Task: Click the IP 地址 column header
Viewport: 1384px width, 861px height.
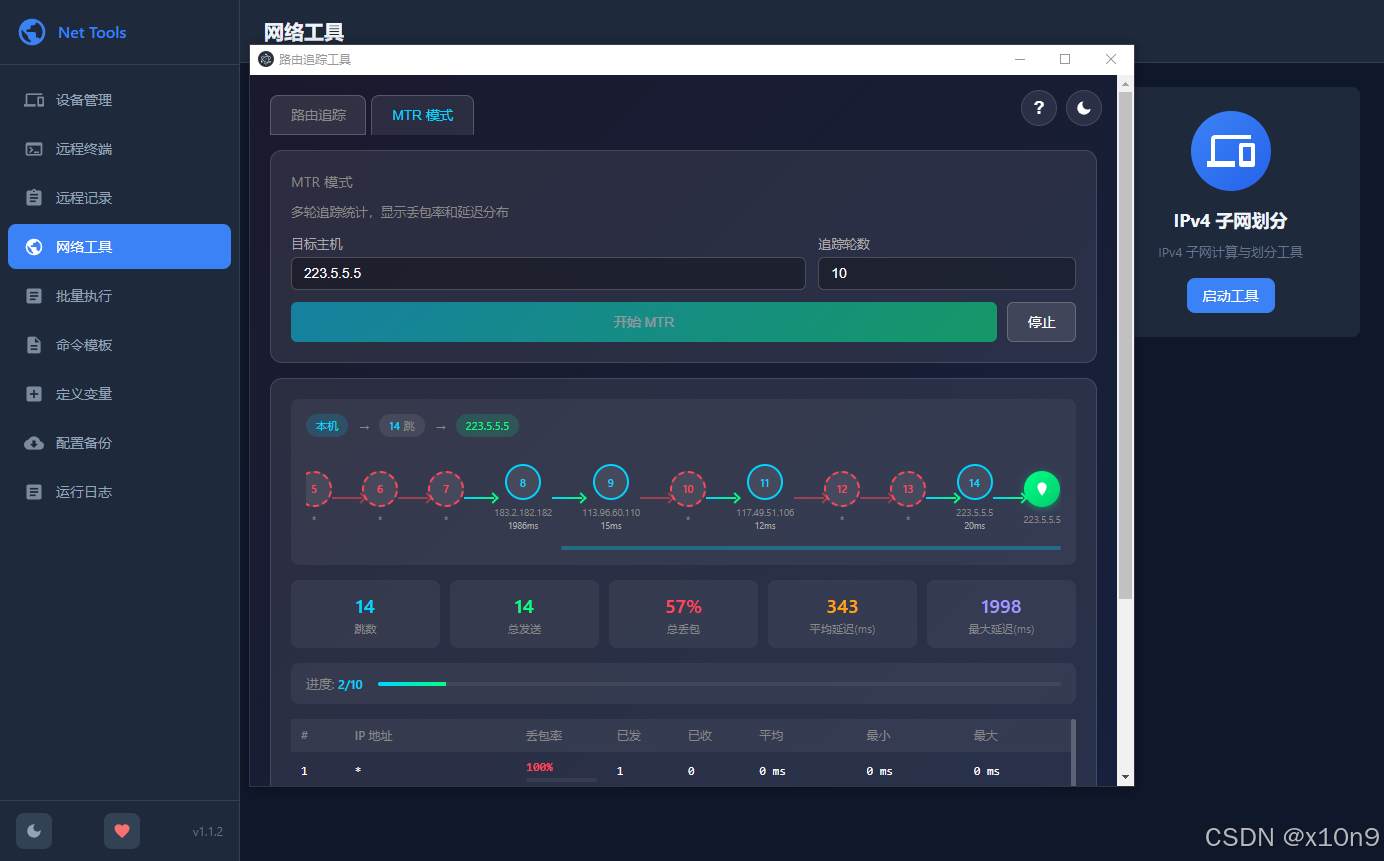Action: point(373,736)
